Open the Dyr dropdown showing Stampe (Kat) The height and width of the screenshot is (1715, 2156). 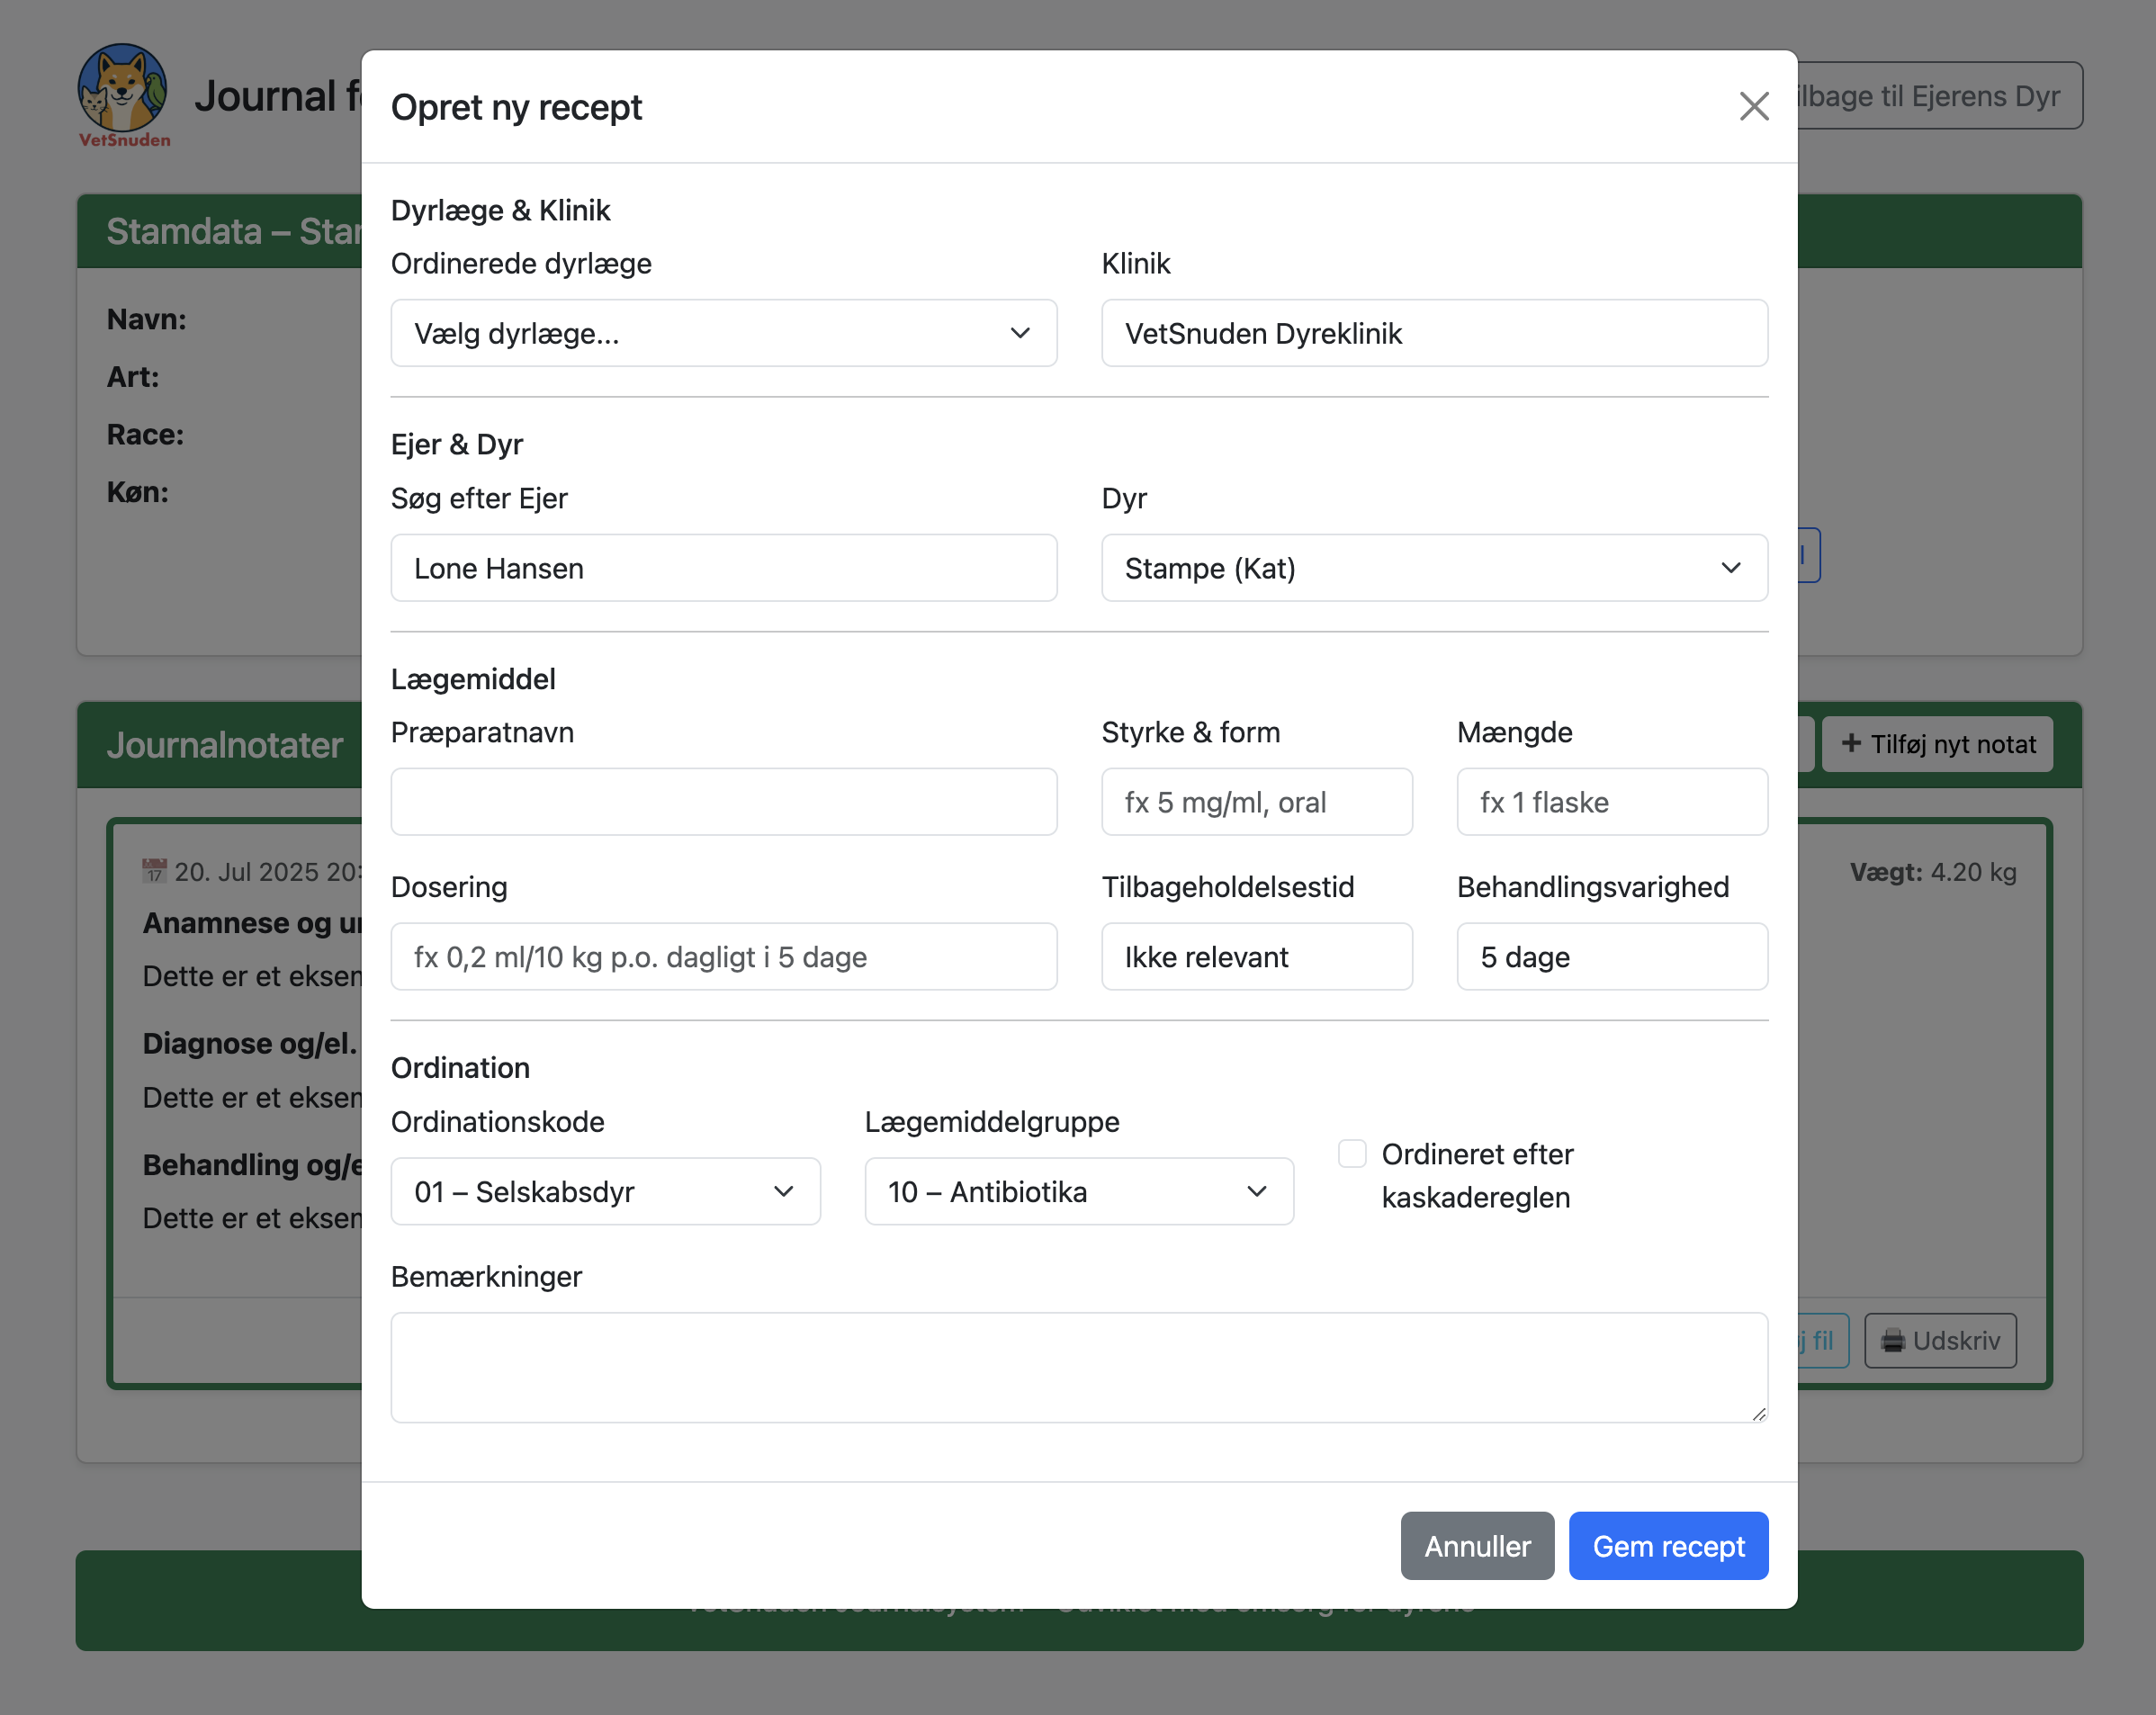(x=1434, y=568)
